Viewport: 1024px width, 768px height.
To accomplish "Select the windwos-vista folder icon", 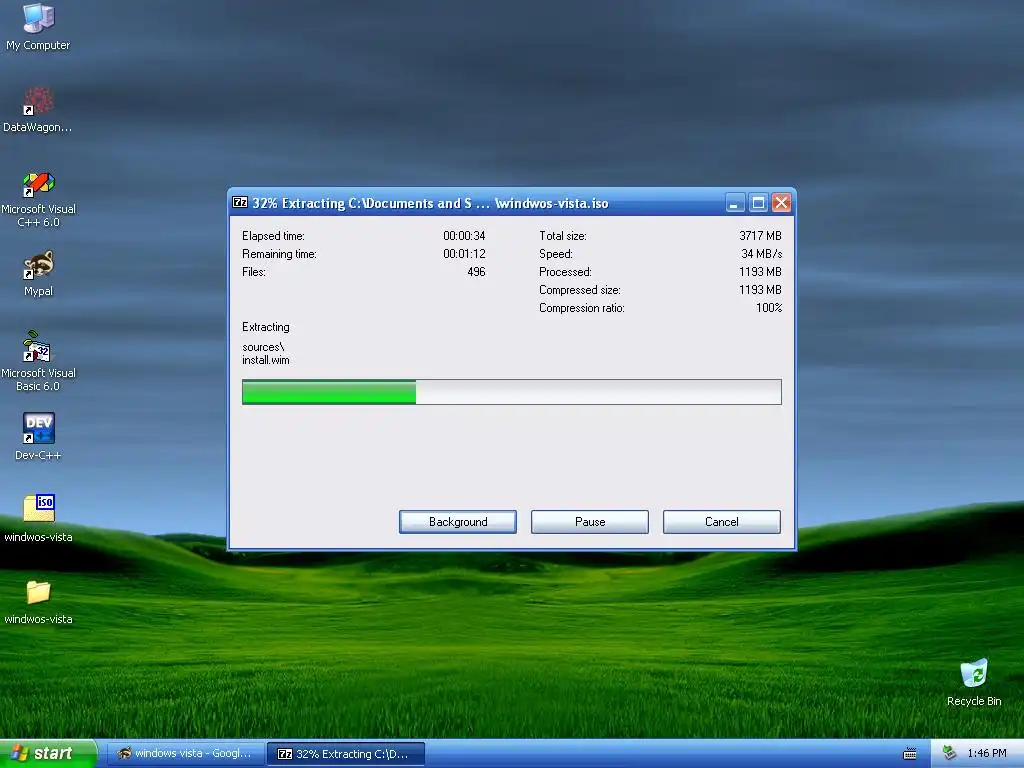I will click(x=38, y=601).
